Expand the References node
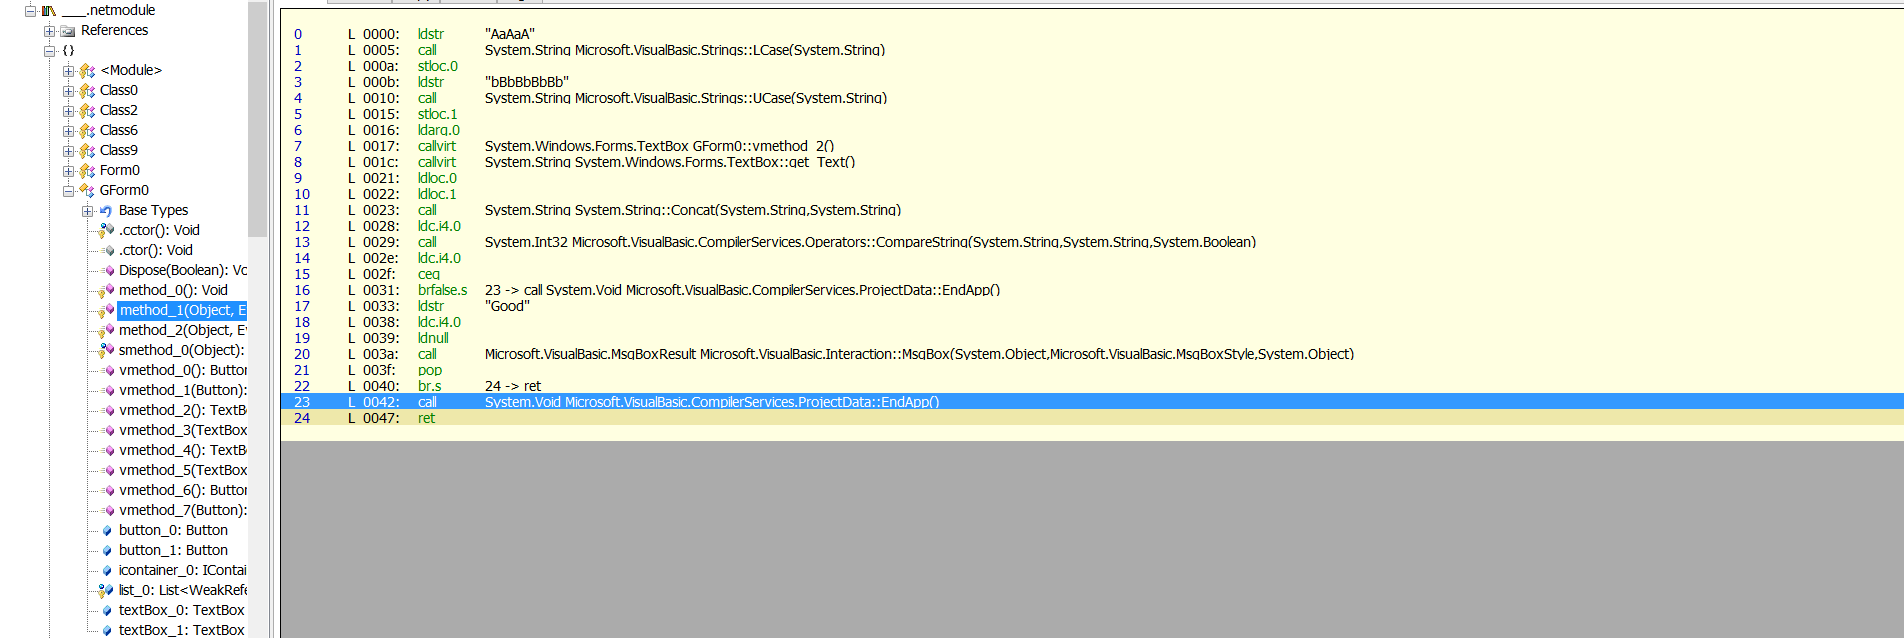The width and height of the screenshot is (1904, 638). [x=49, y=31]
